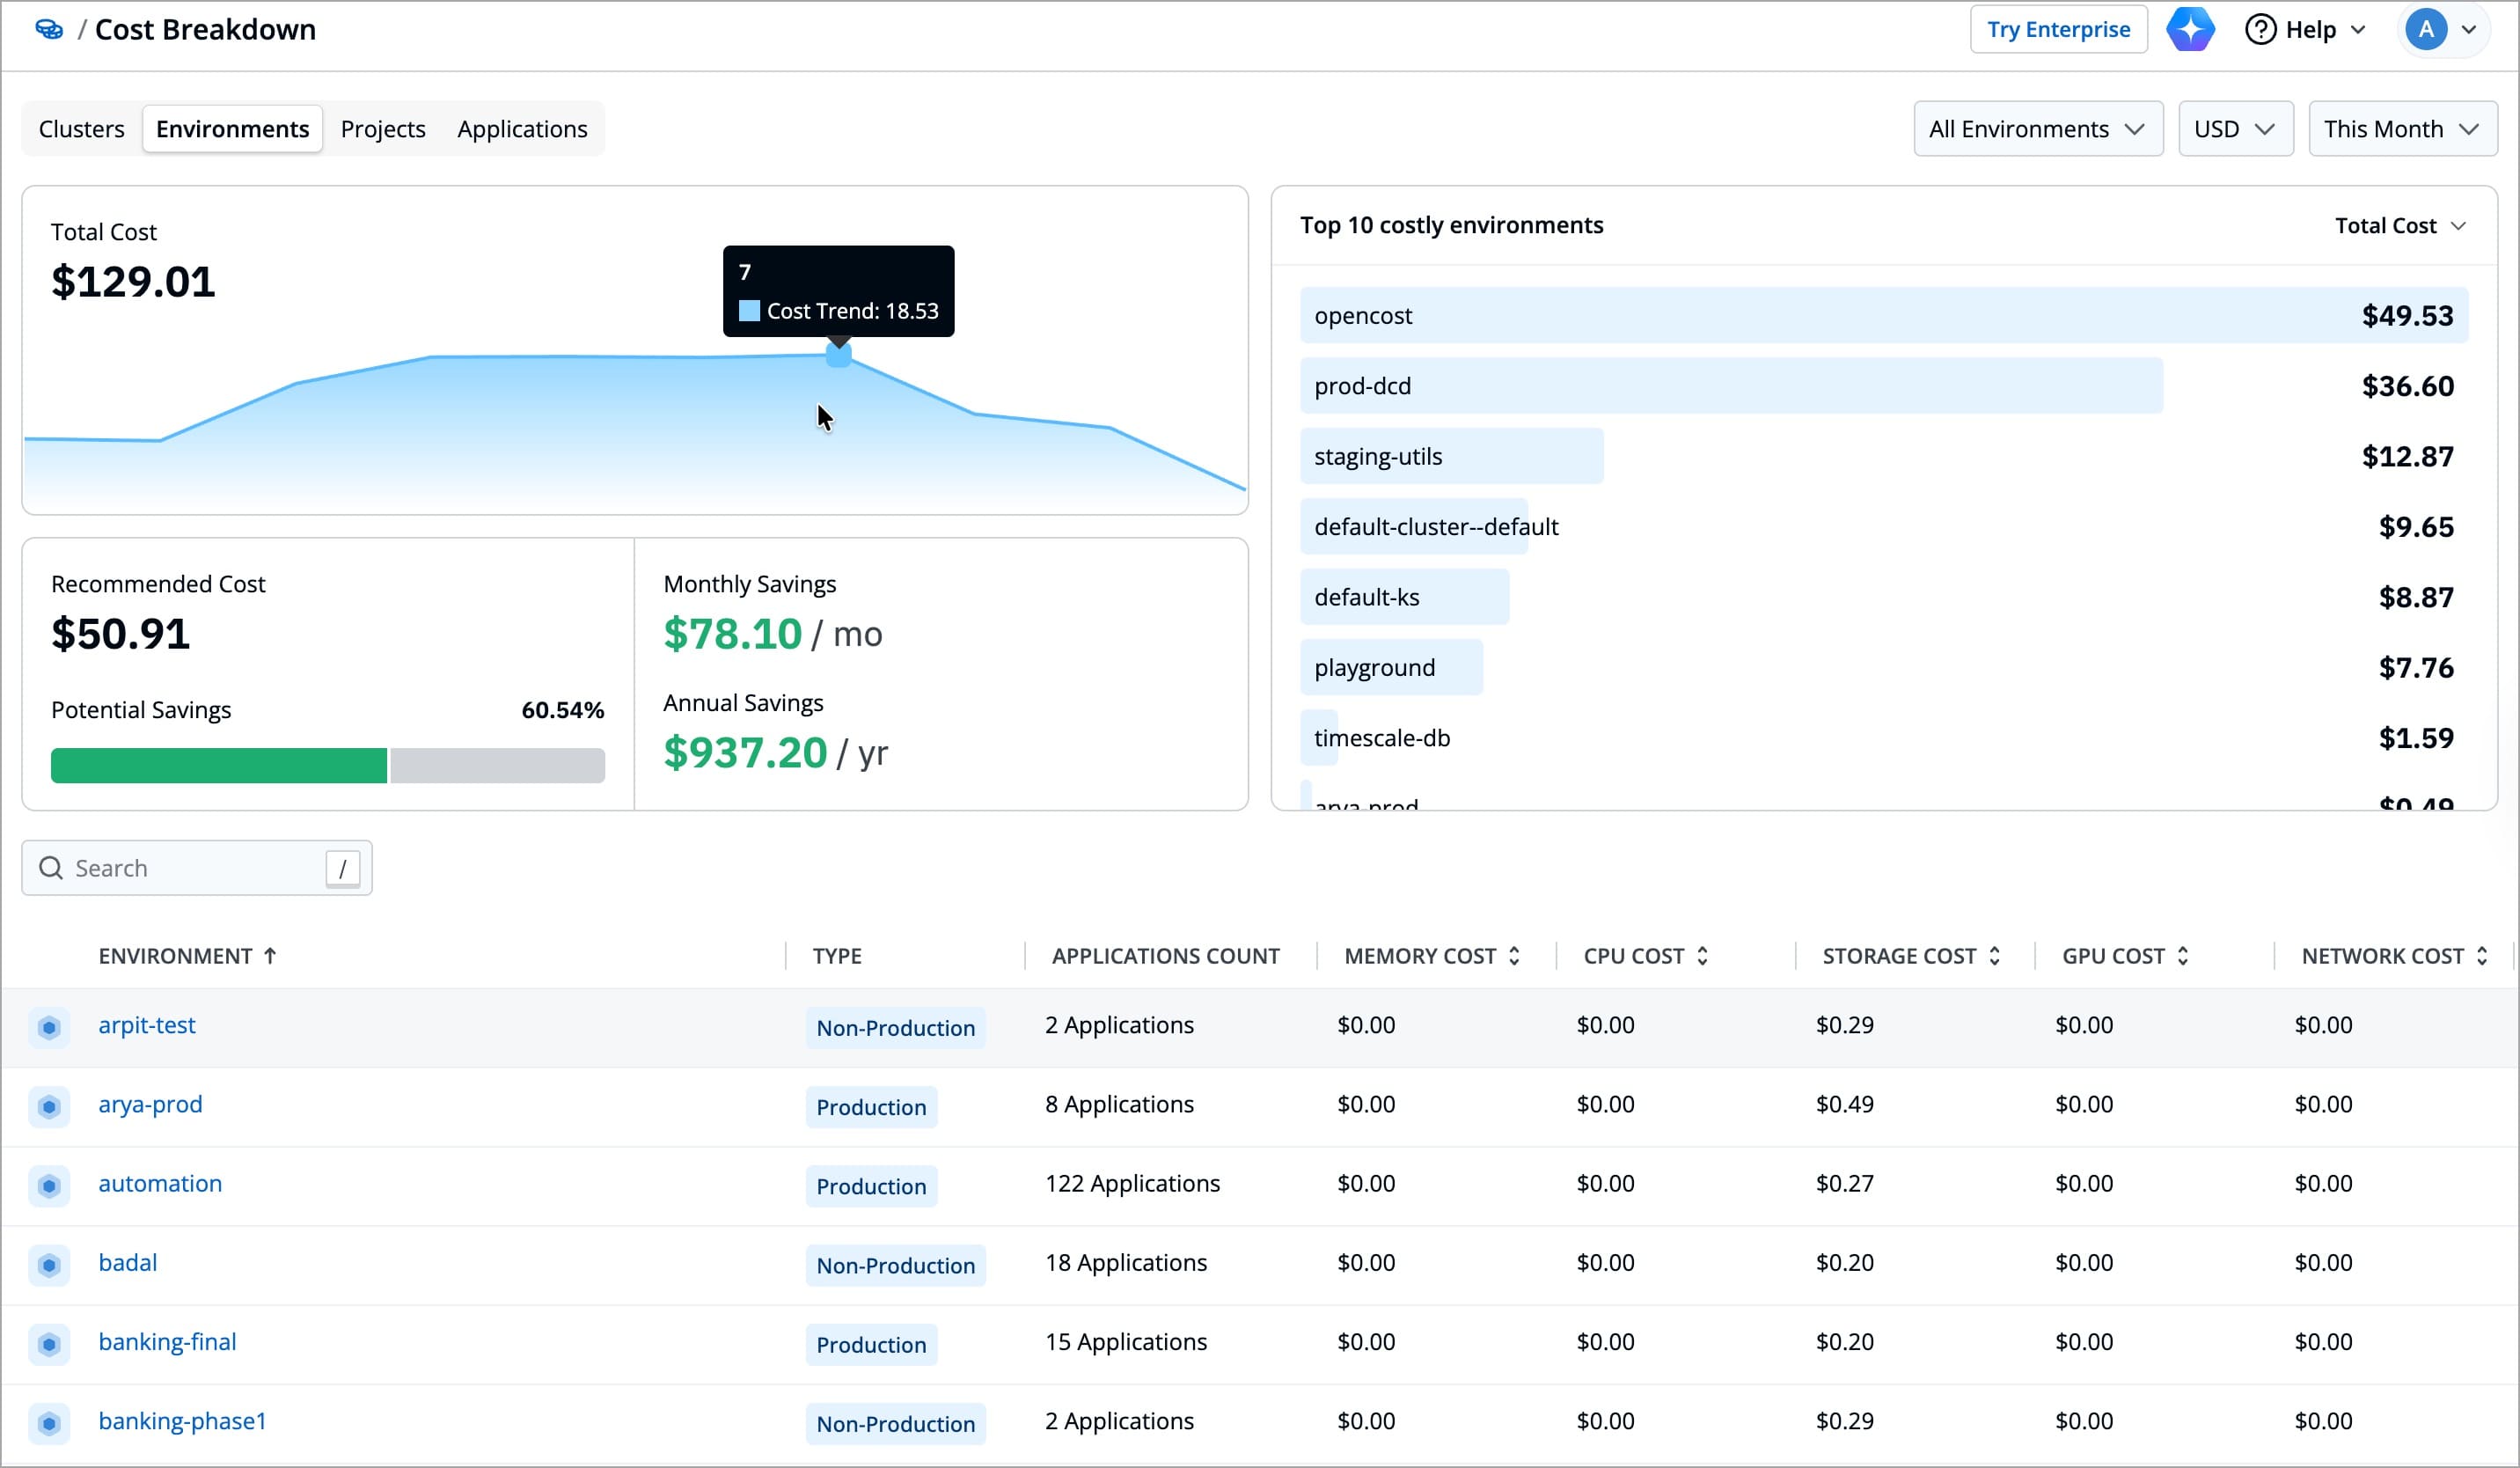Expand the USD currency dropdown
The image size is (2520, 1468).
click(x=2234, y=129)
